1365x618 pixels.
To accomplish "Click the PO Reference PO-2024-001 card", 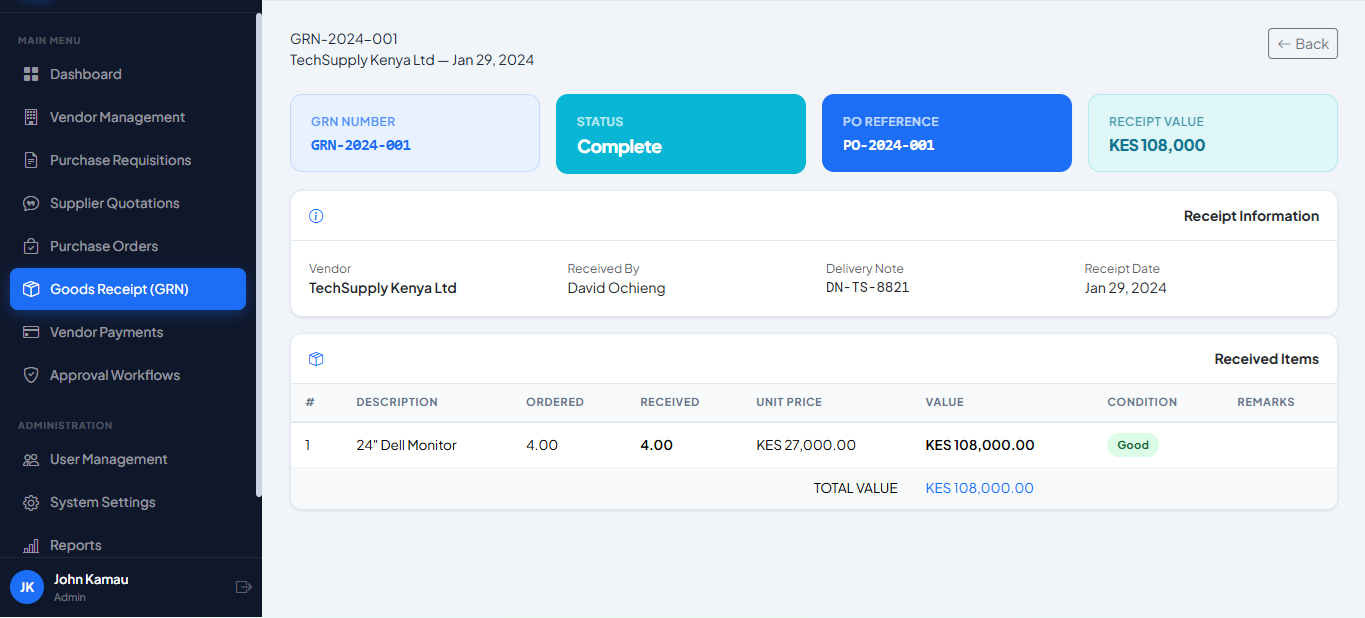I will (946, 134).
